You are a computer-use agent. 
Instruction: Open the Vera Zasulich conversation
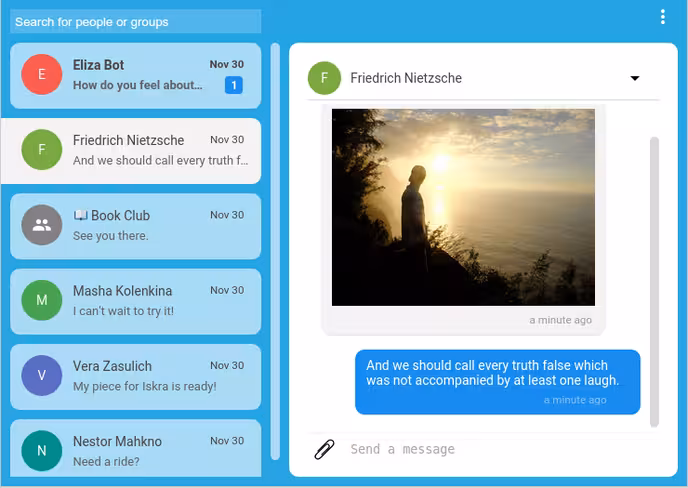point(136,377)
